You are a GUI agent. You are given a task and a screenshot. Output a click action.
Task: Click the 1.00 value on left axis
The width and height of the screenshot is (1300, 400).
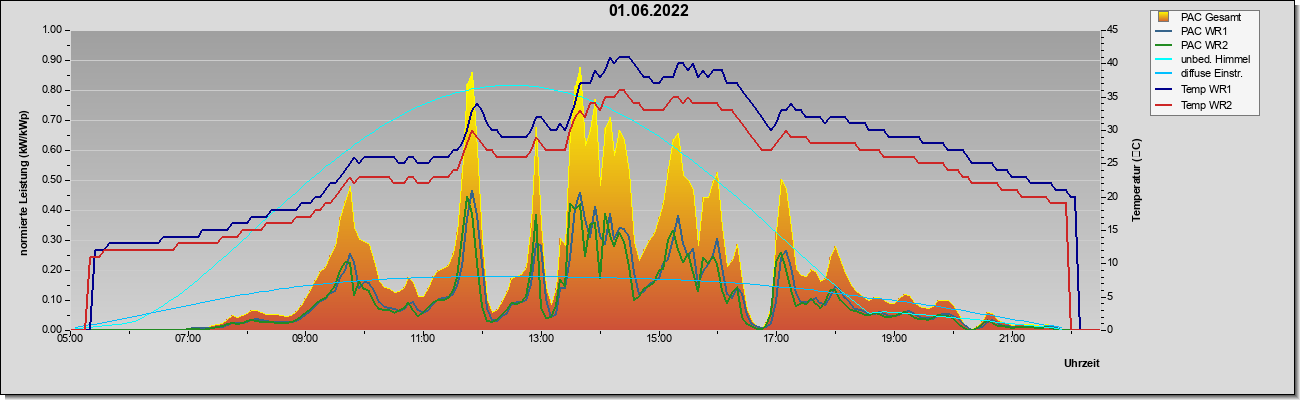click(51, 30)
